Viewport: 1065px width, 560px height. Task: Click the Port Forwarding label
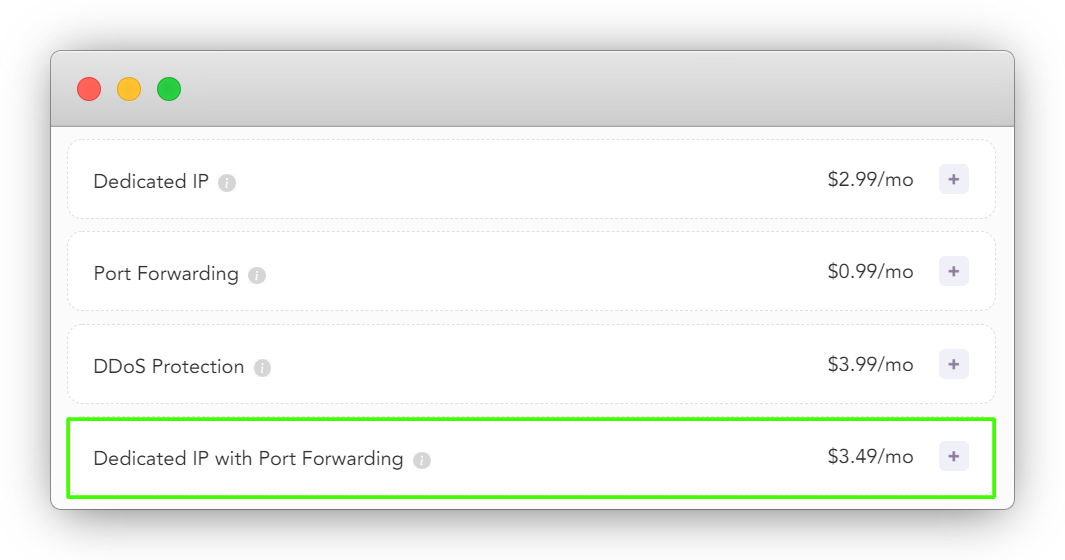(166, 274)
